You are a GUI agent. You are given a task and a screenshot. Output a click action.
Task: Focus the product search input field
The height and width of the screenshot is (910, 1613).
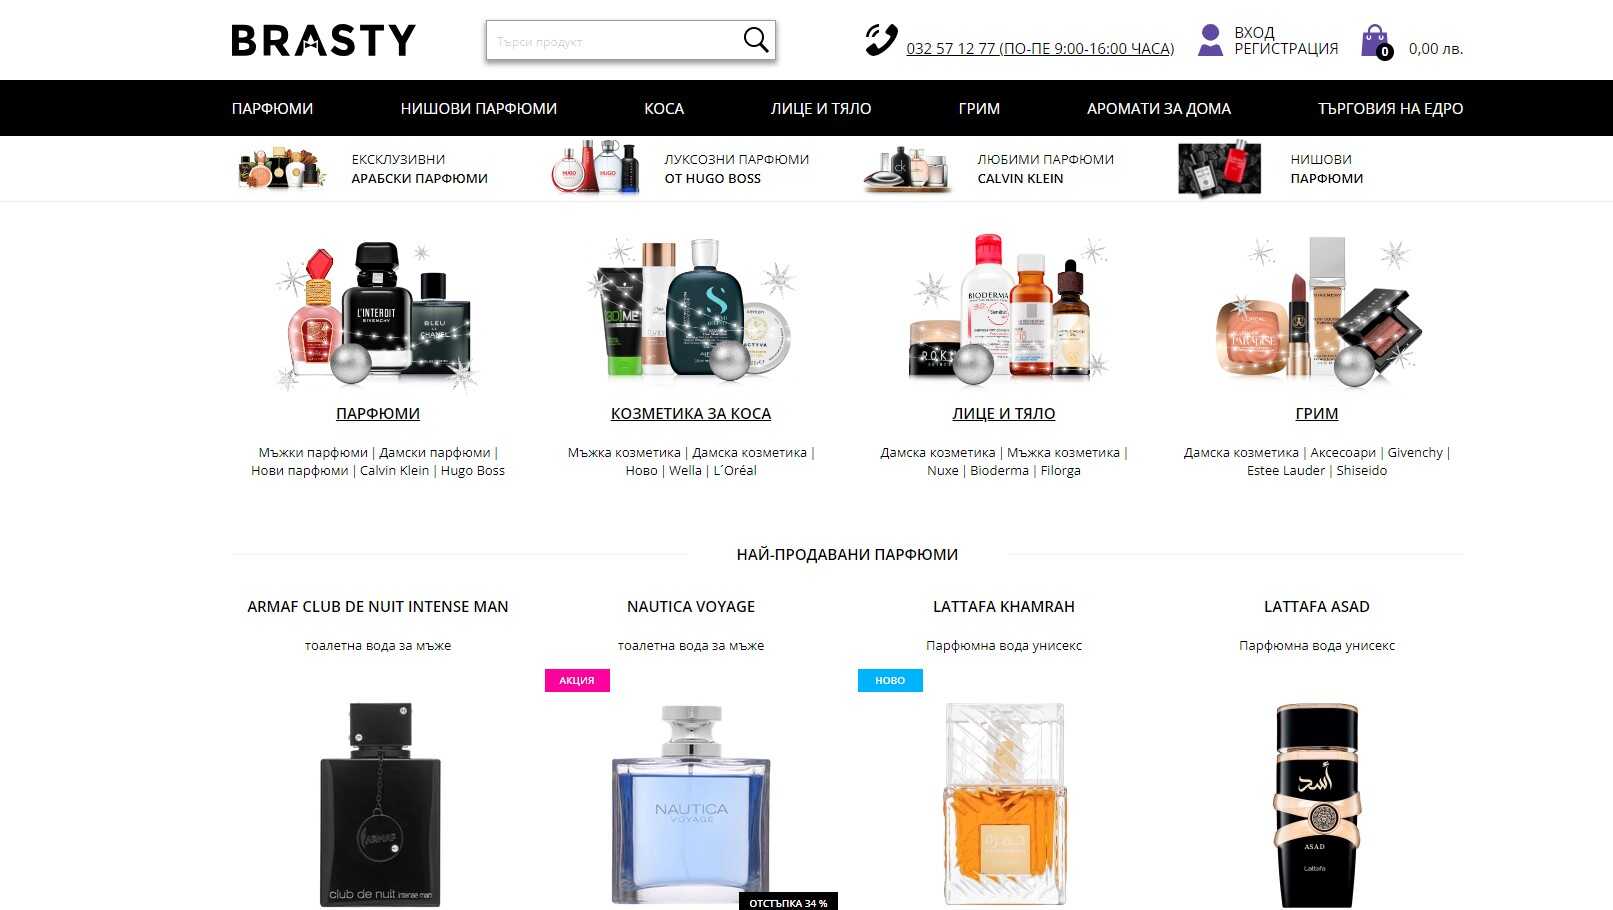click(x=612, y=41)
